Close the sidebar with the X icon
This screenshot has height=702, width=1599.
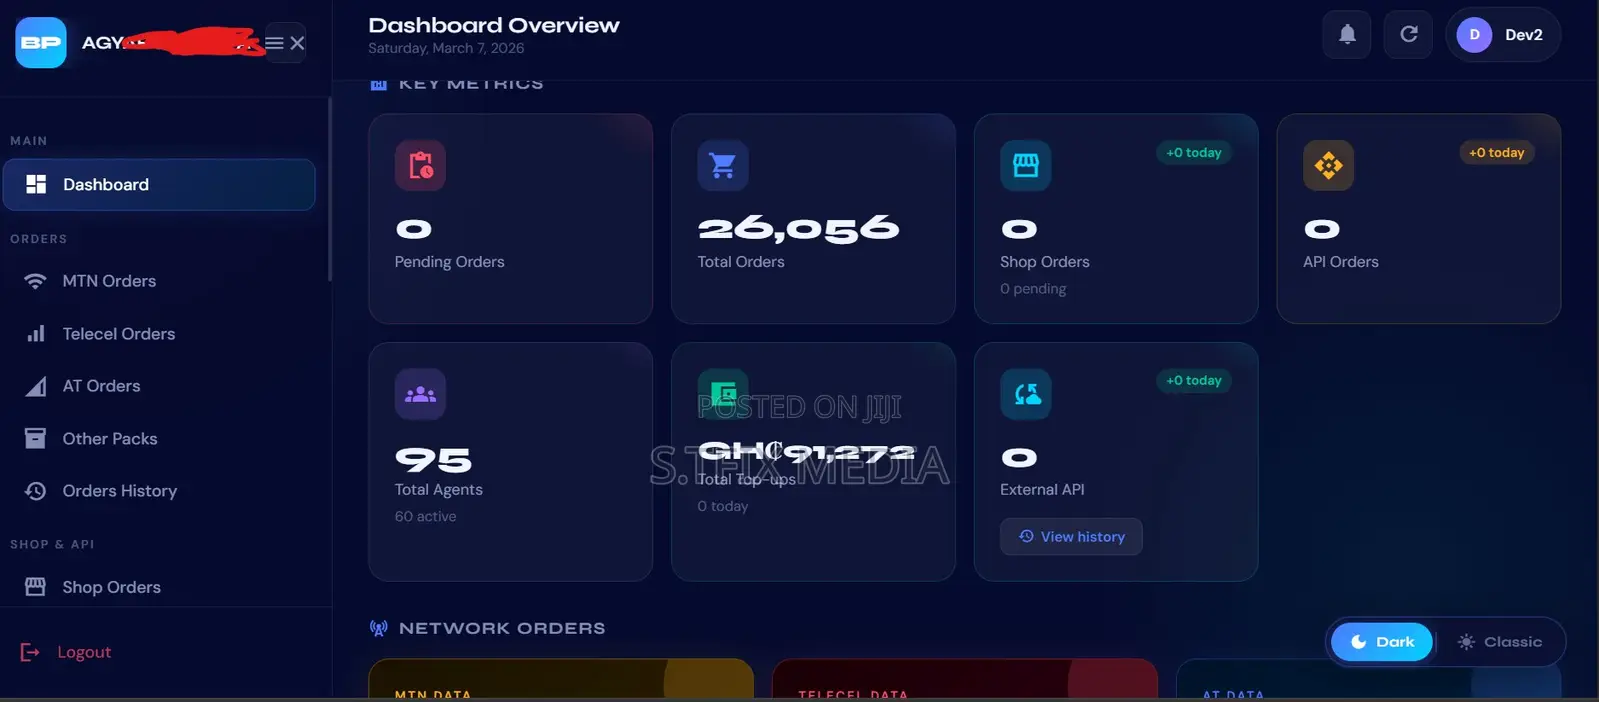coord(297,43)
